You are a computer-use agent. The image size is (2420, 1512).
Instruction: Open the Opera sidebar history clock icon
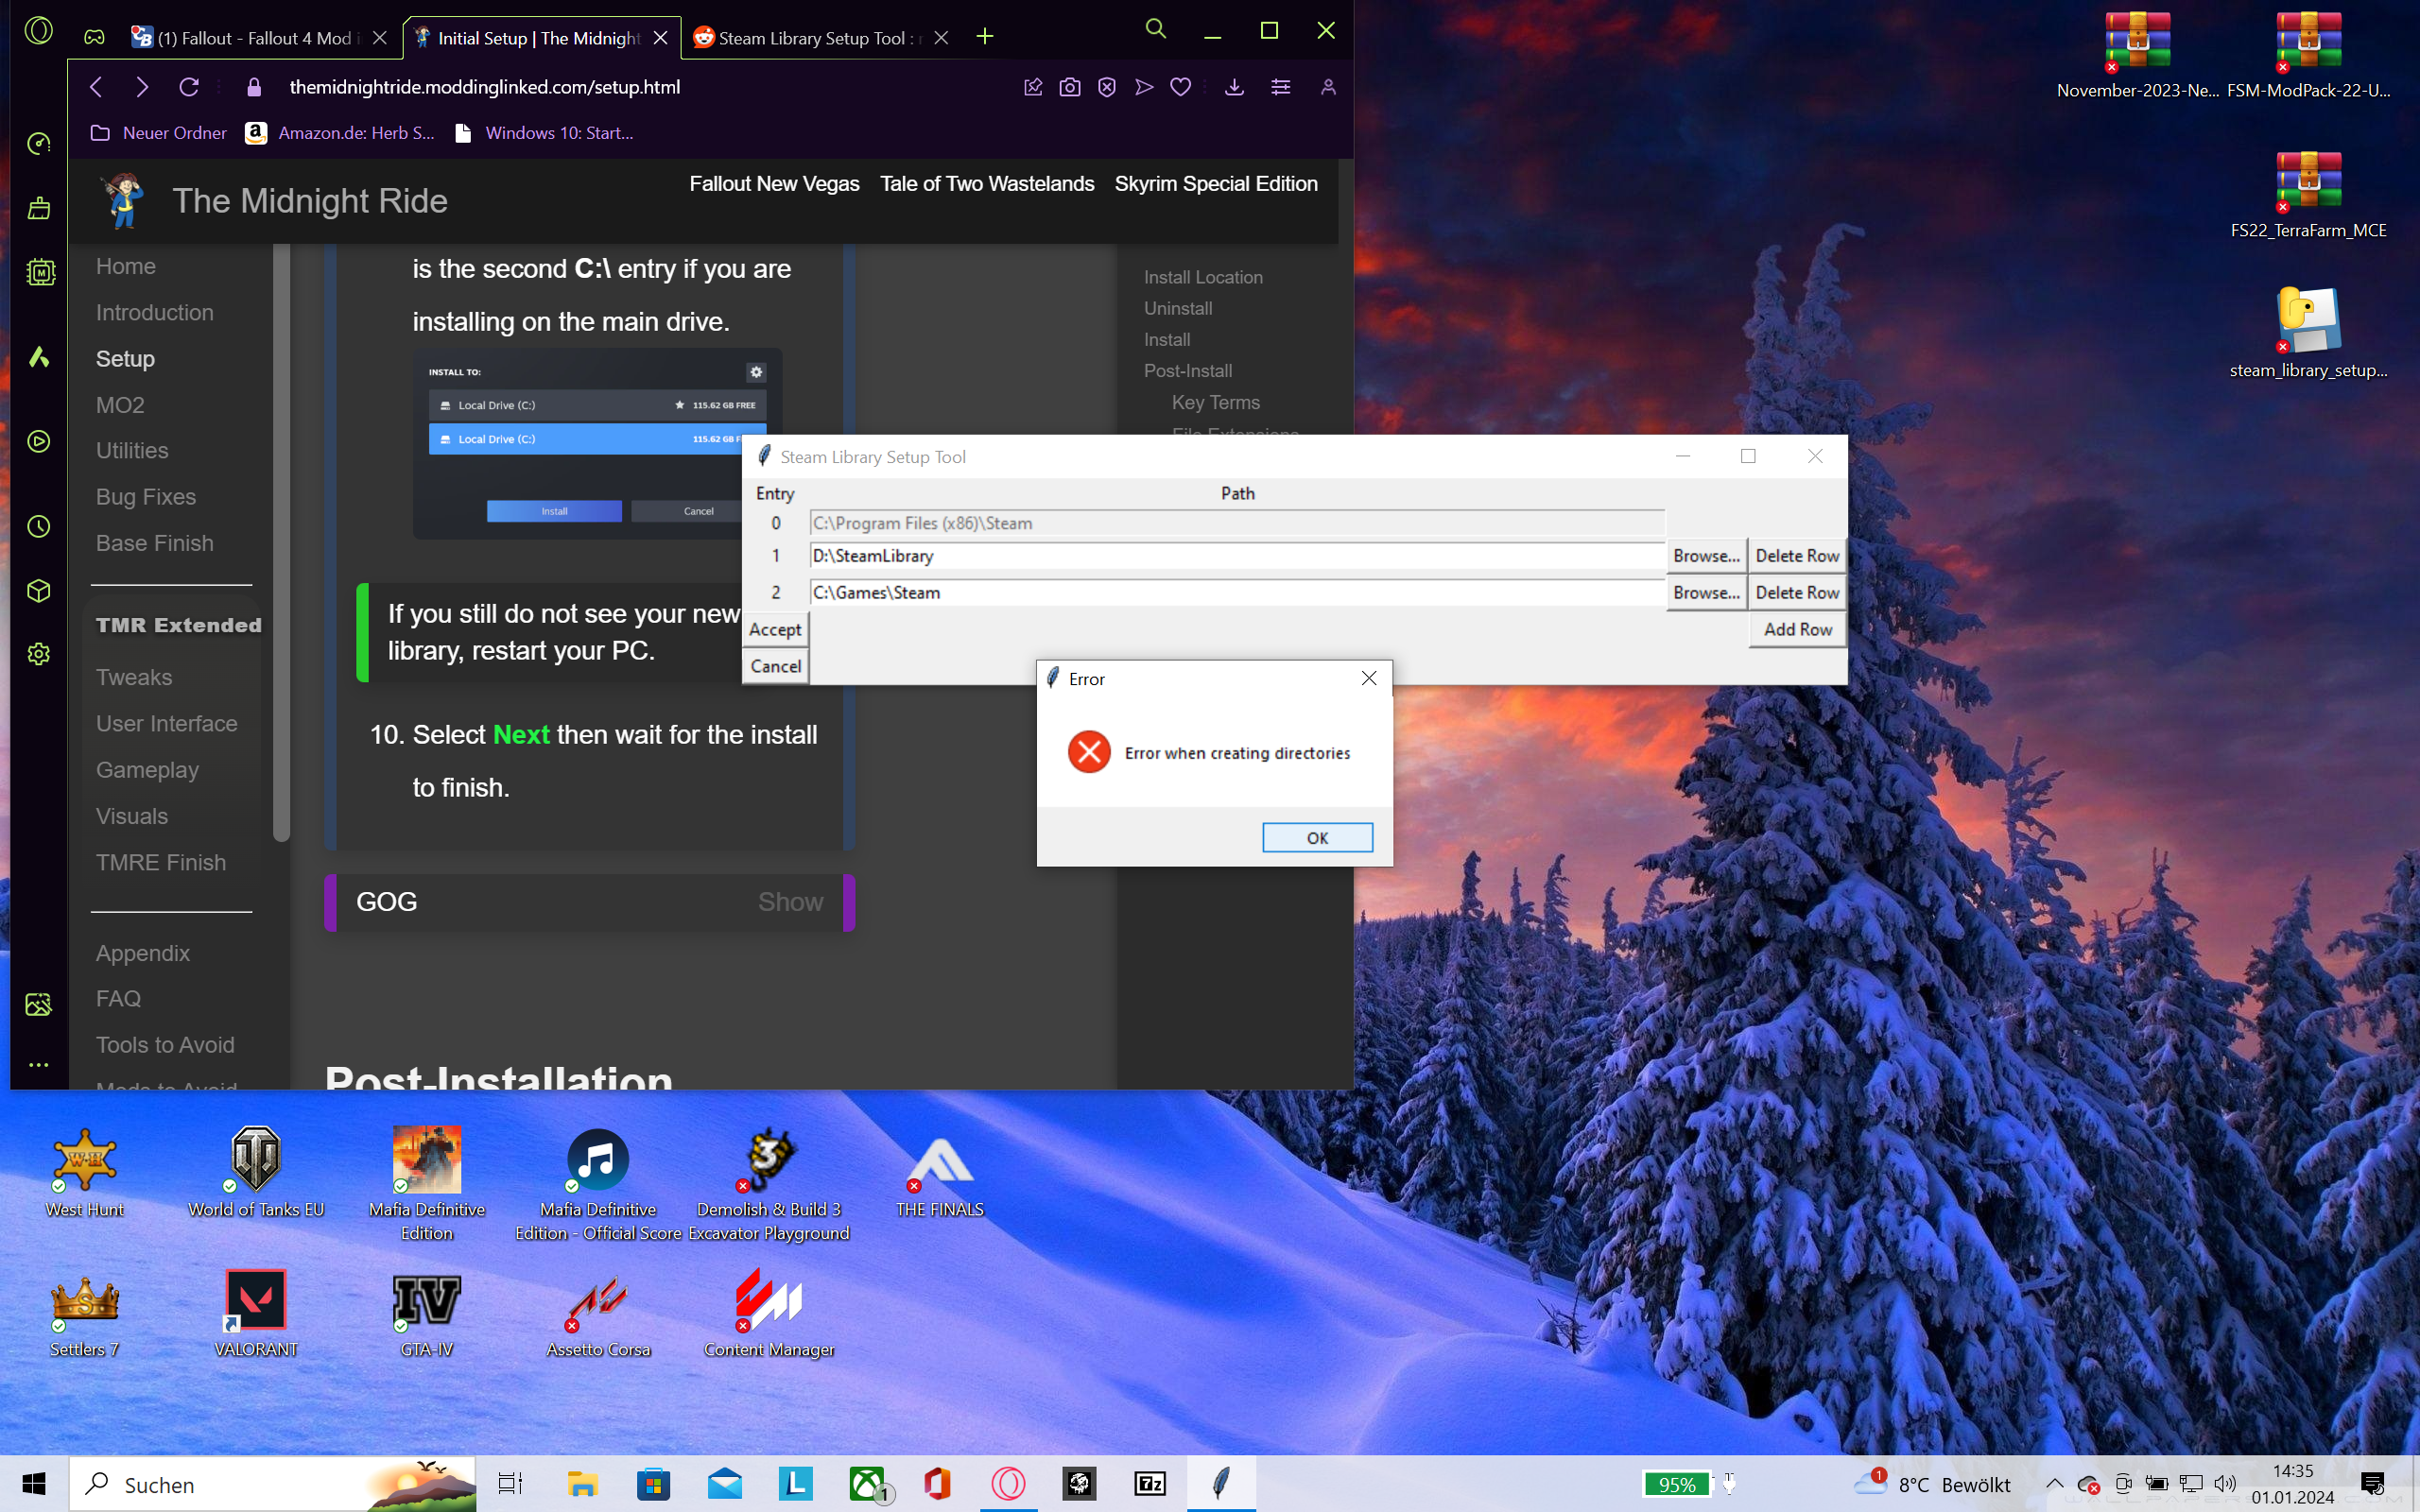[x=38, y=527]
